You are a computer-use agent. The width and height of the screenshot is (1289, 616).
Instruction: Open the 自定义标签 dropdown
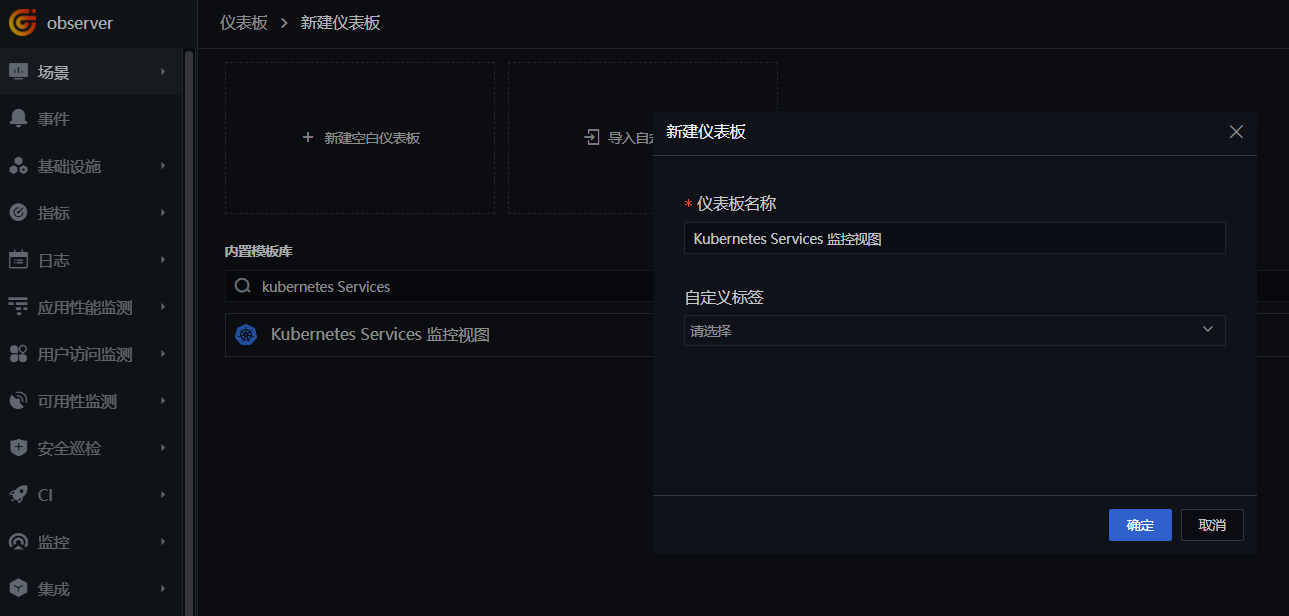pyautogui.click(x=954, y=330)
